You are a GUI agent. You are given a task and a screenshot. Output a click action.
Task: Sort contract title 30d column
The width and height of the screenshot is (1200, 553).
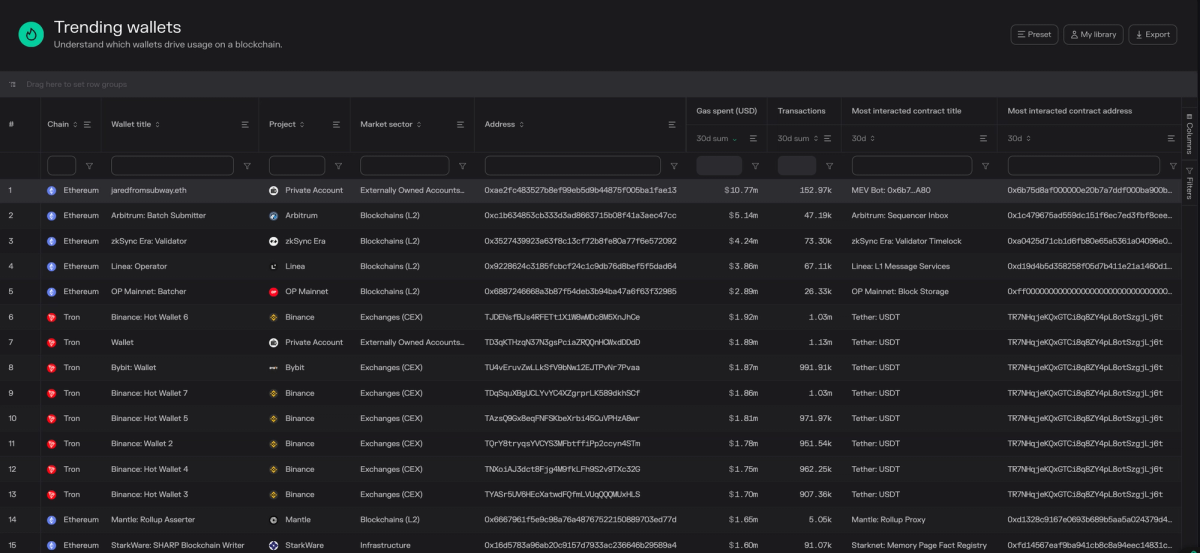coord(862,138)
